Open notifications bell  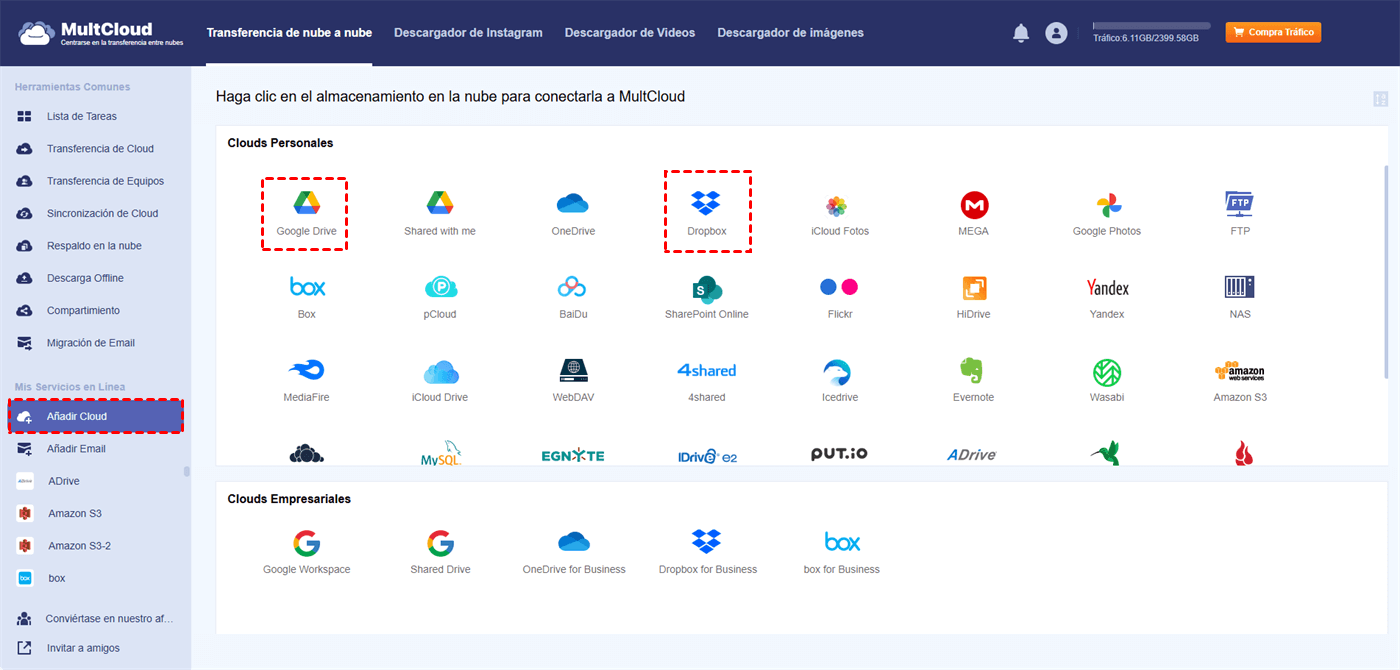1021,33
